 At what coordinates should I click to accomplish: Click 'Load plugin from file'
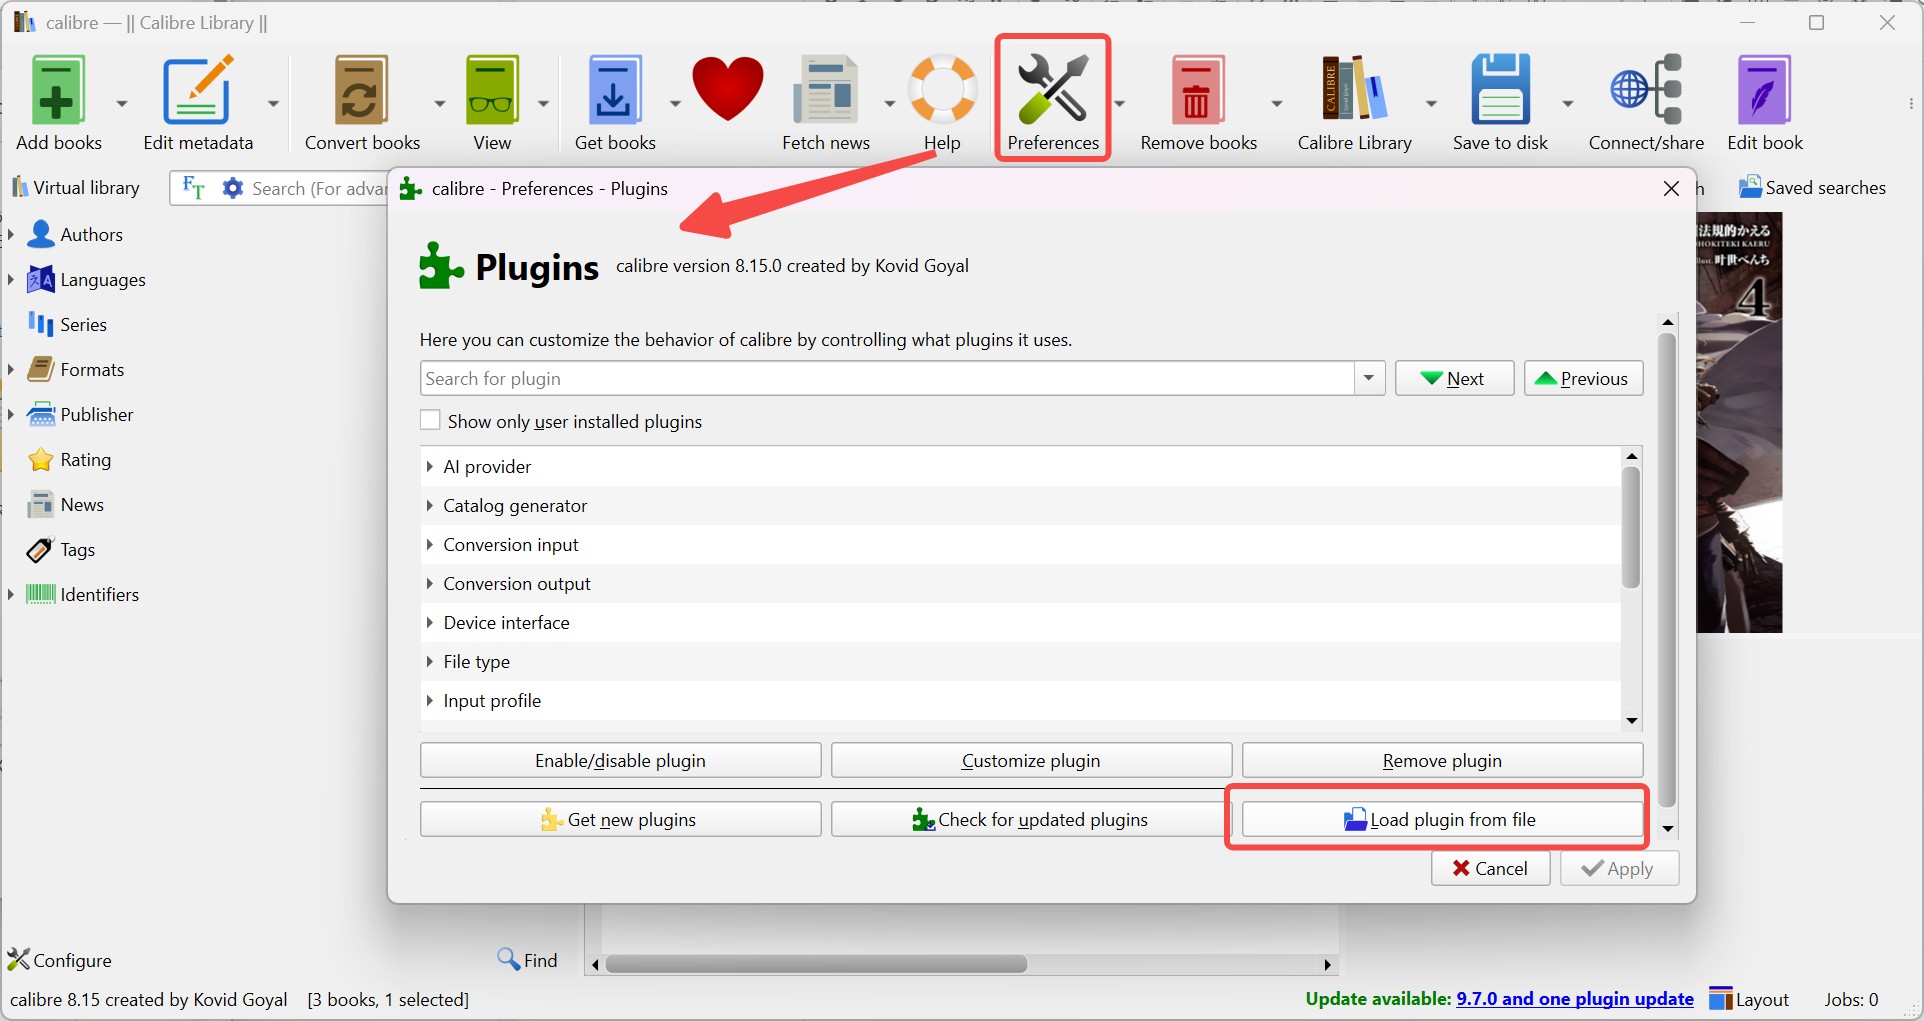click(1440, 818)
